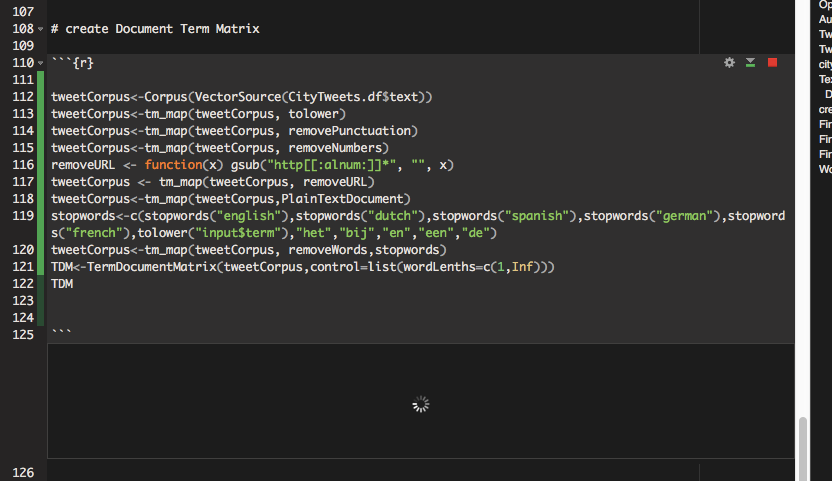Click 'PlainTextDocument' on line 118

point(342,199)
